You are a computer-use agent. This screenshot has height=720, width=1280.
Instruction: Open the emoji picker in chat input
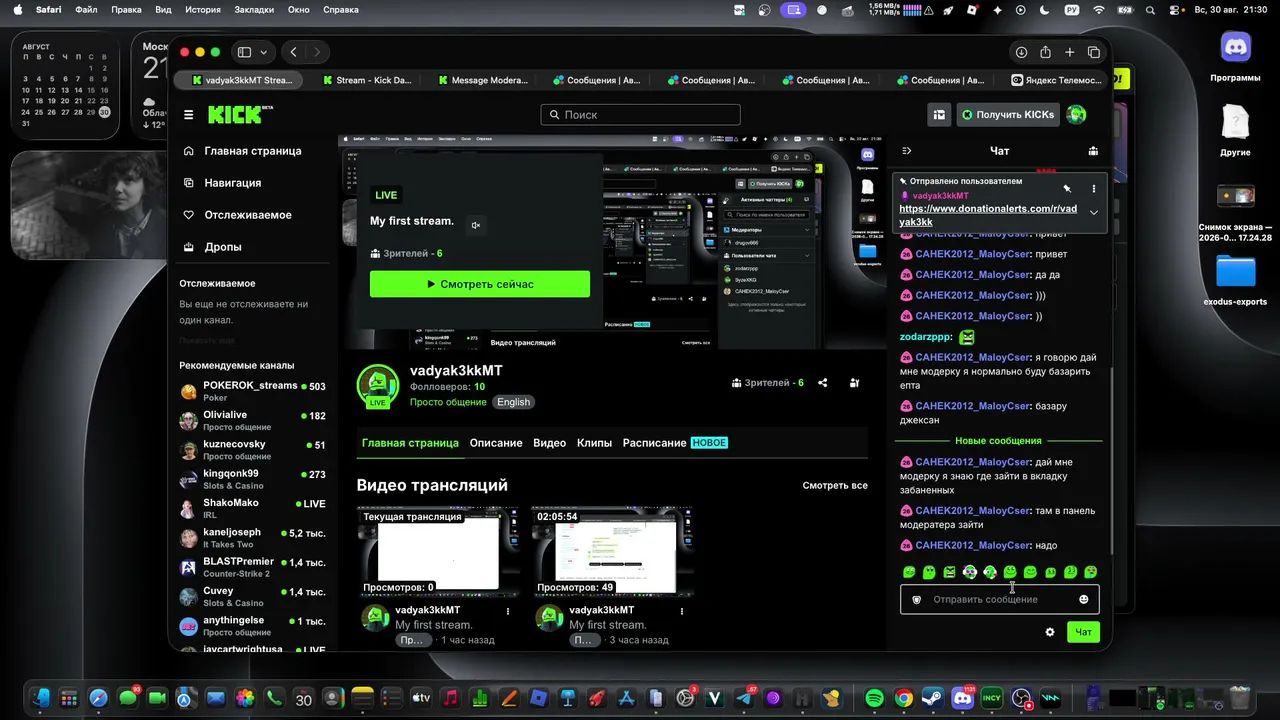click(x=1083, y=599)
